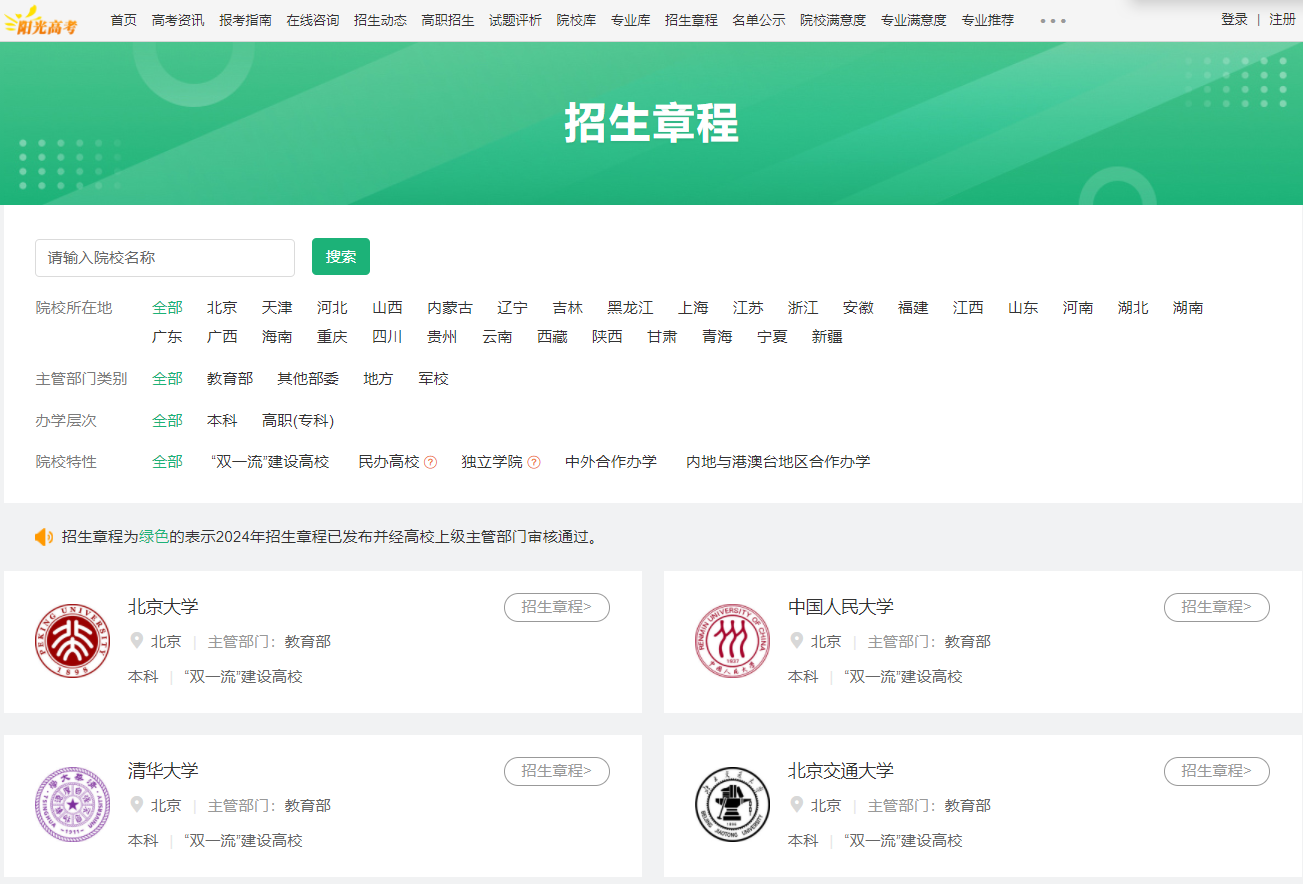
Task: Filter location by 四川
Action: (x=387, y=337)
